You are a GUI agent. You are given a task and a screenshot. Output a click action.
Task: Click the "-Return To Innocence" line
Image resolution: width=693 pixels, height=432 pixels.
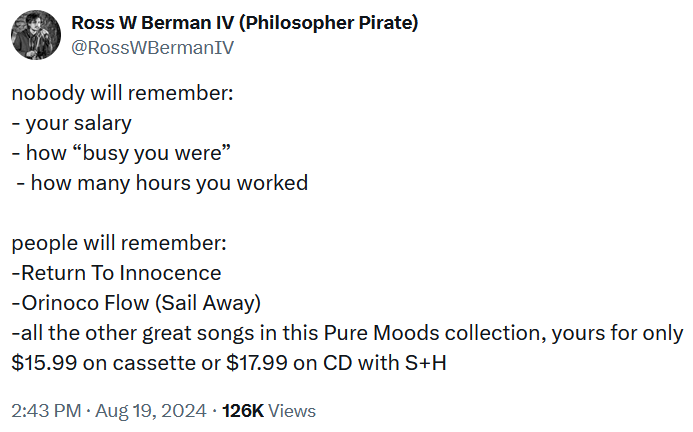pyautogui.click(x=117, y=273)
